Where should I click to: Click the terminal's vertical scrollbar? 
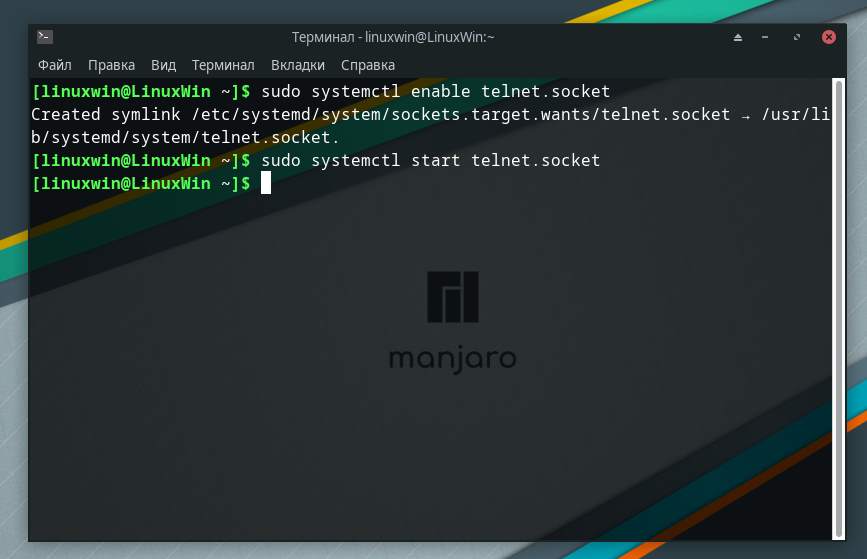click(839, 309)
